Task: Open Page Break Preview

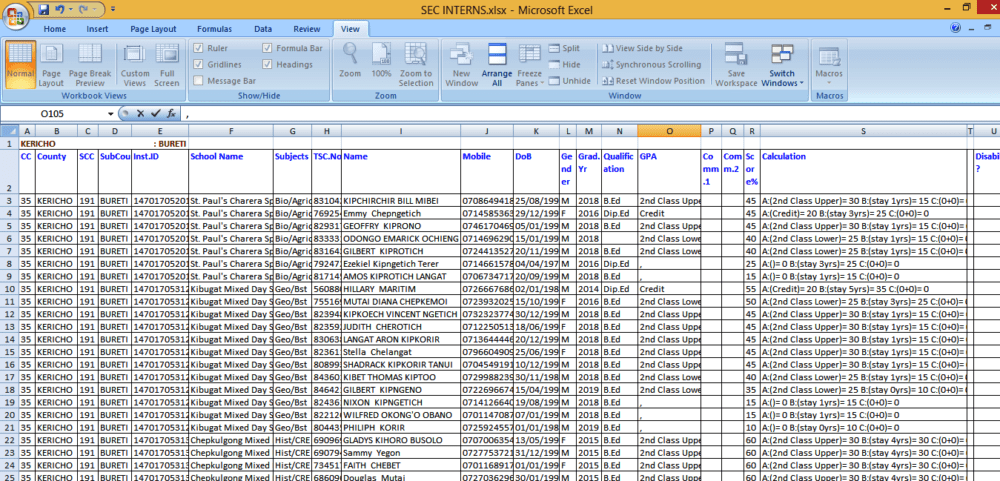Action: click(x=90, y=64)
